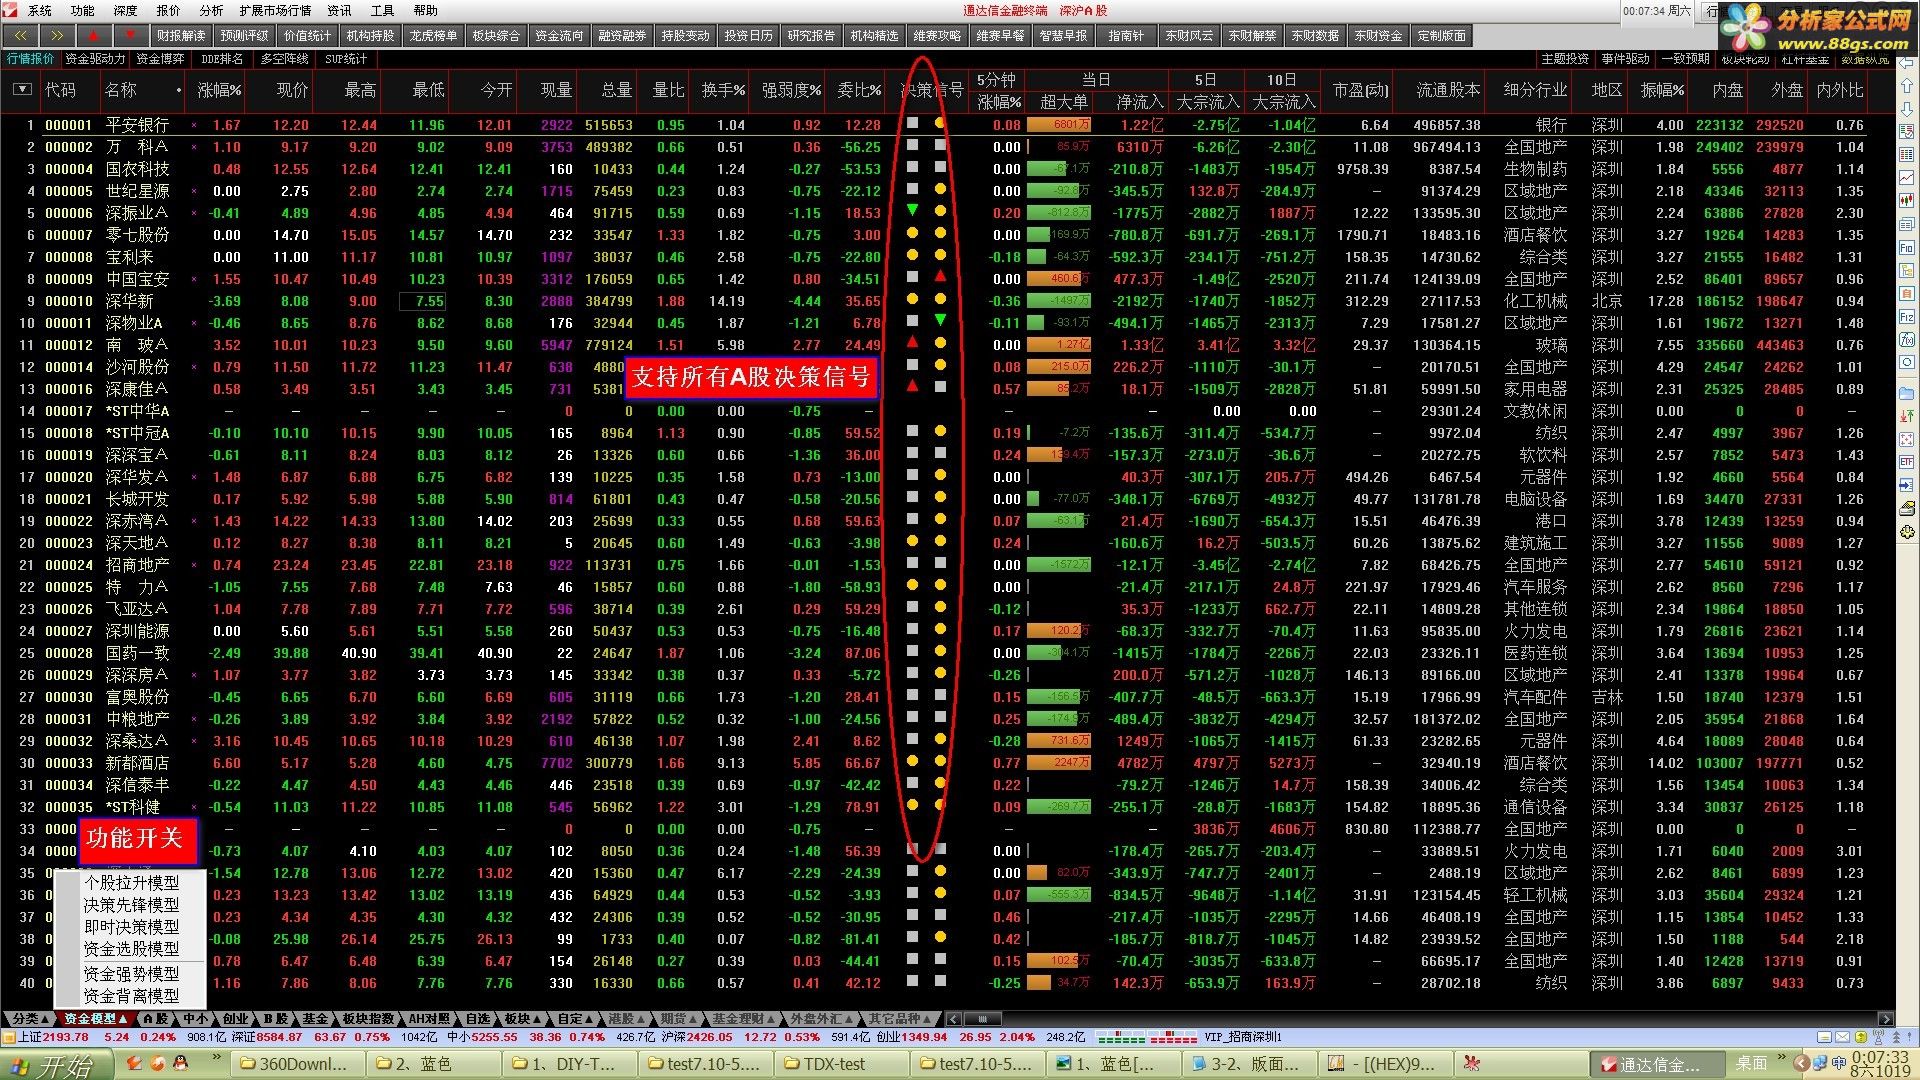This screenshot has height=1080, width=1920.
Task: Toggle 决策先锋模型 in the popup menu
Action: [x=131, y=905]
